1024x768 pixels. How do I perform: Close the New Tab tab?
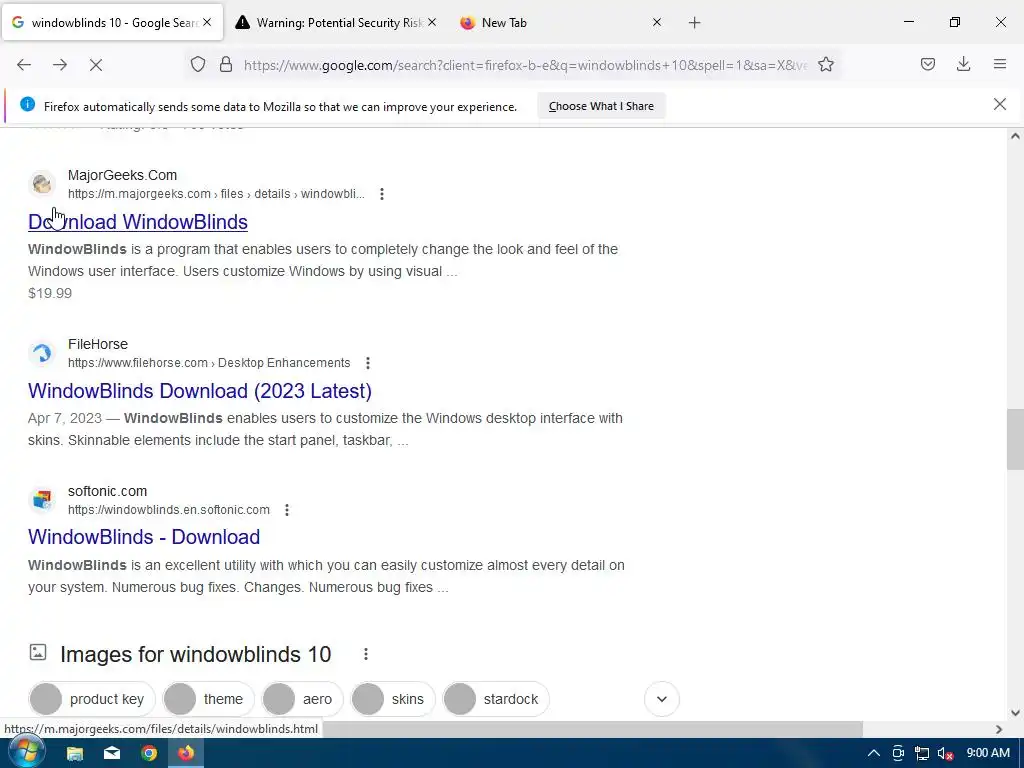(x=657, y=22)
